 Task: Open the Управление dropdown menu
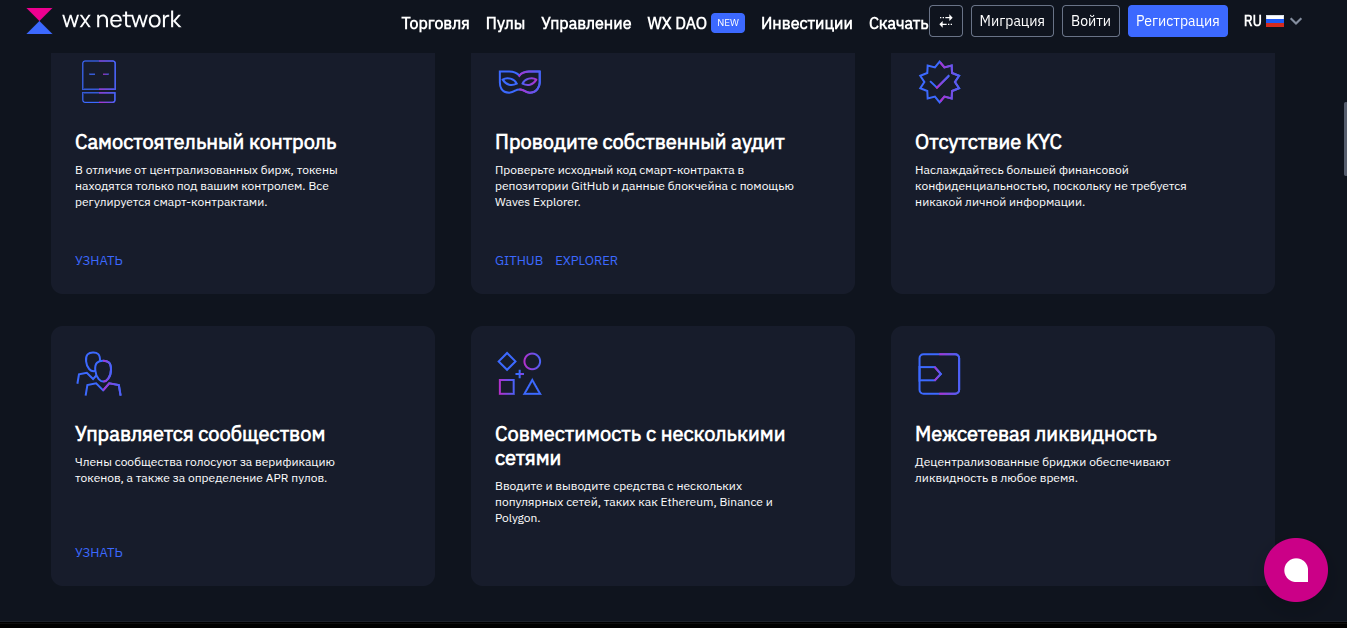coord(586,23)
